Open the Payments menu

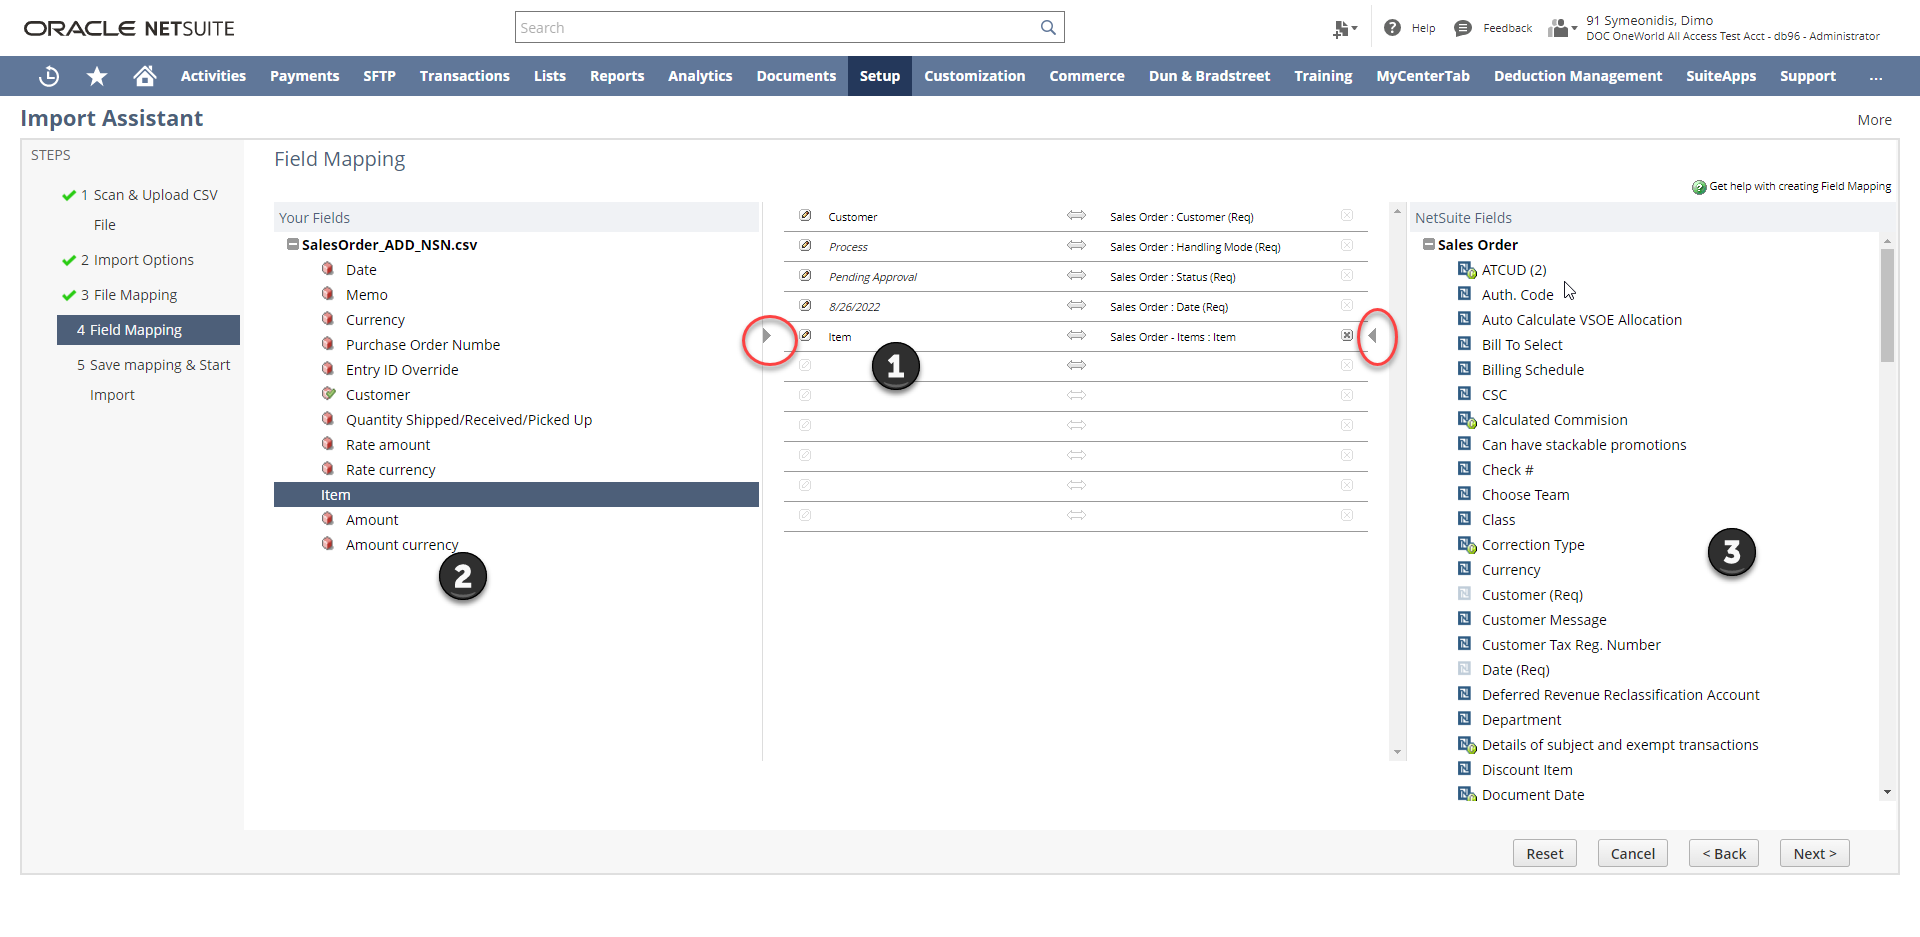coord(304,76)
